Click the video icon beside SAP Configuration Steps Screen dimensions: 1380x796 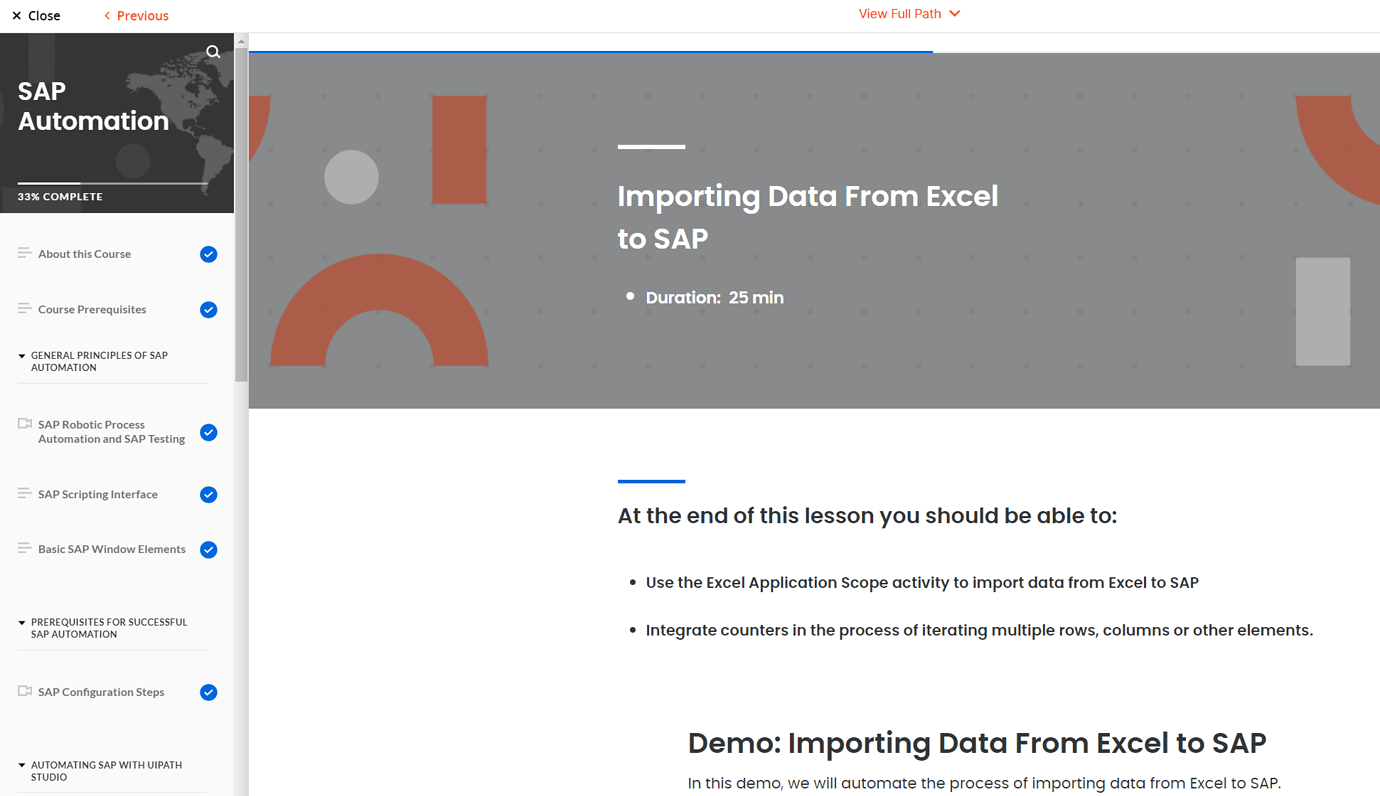pyautogui.click(x=25, y=691)
